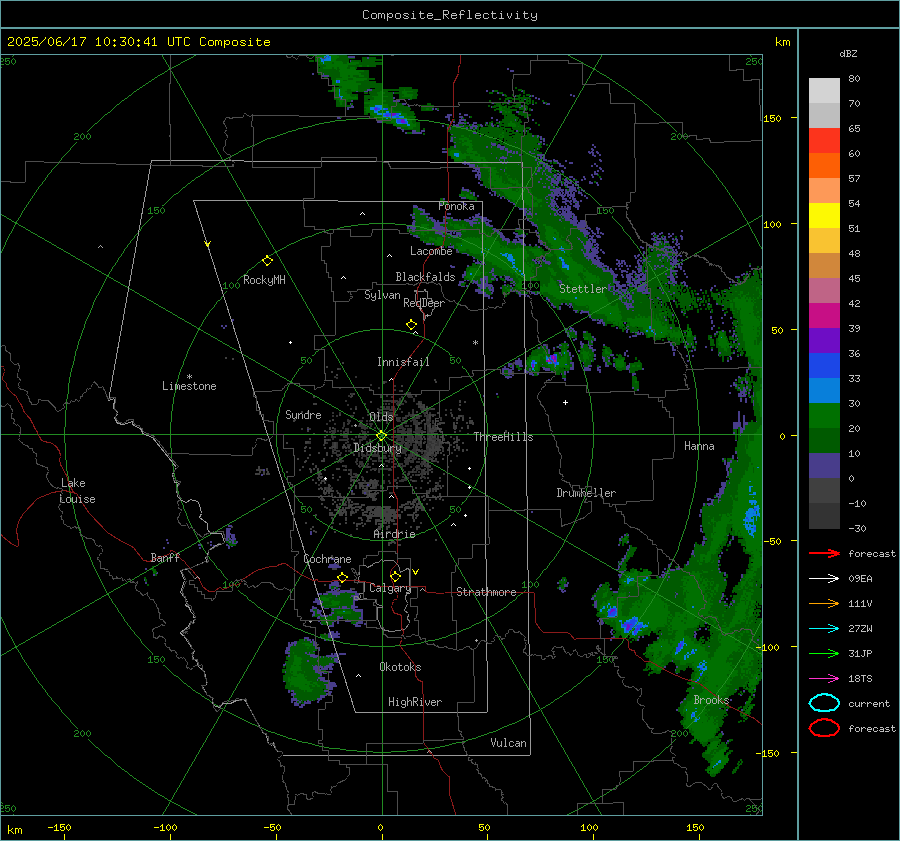Click the Composite_Reflectivity title

[450, 15]
